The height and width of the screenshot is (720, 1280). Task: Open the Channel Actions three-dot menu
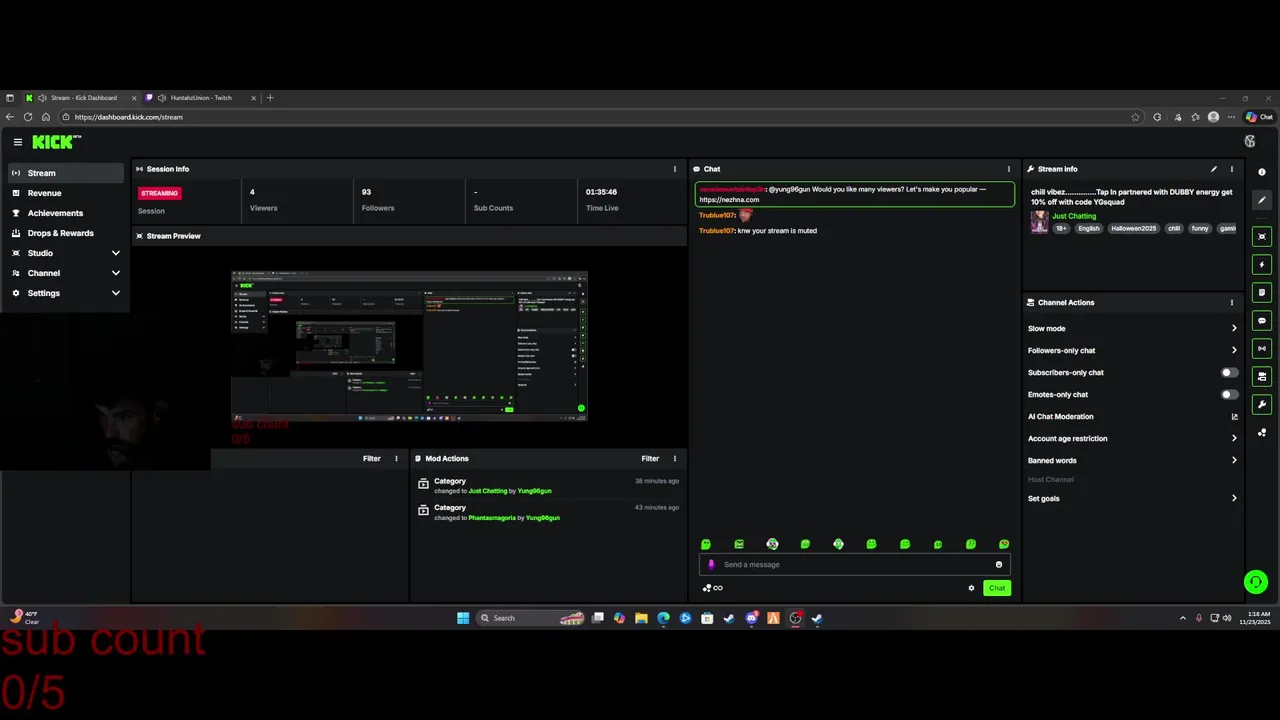pos(1232,302)
